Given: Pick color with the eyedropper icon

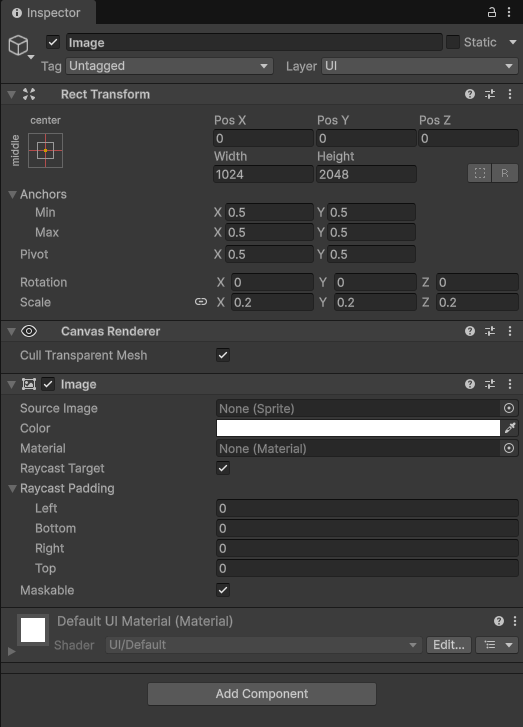Looking at the screenshot, I should tap(510, 428).
